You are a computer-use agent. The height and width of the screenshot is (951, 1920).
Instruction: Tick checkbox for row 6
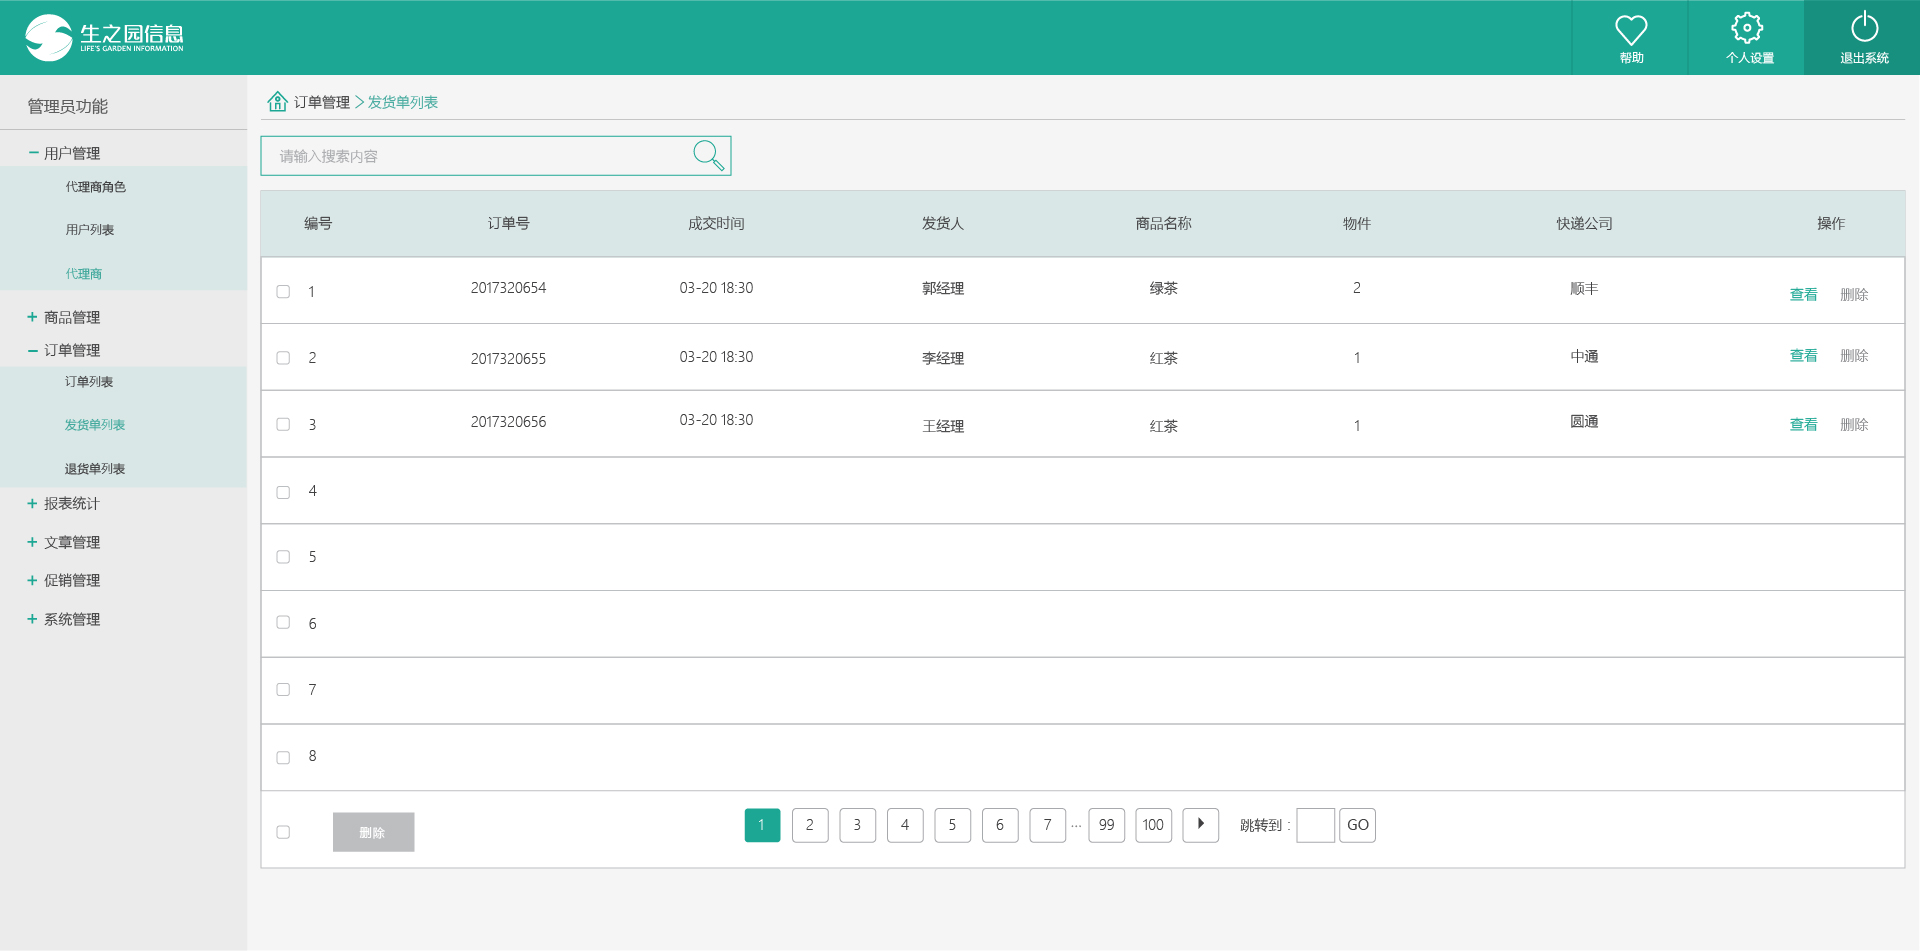(283, 622)
